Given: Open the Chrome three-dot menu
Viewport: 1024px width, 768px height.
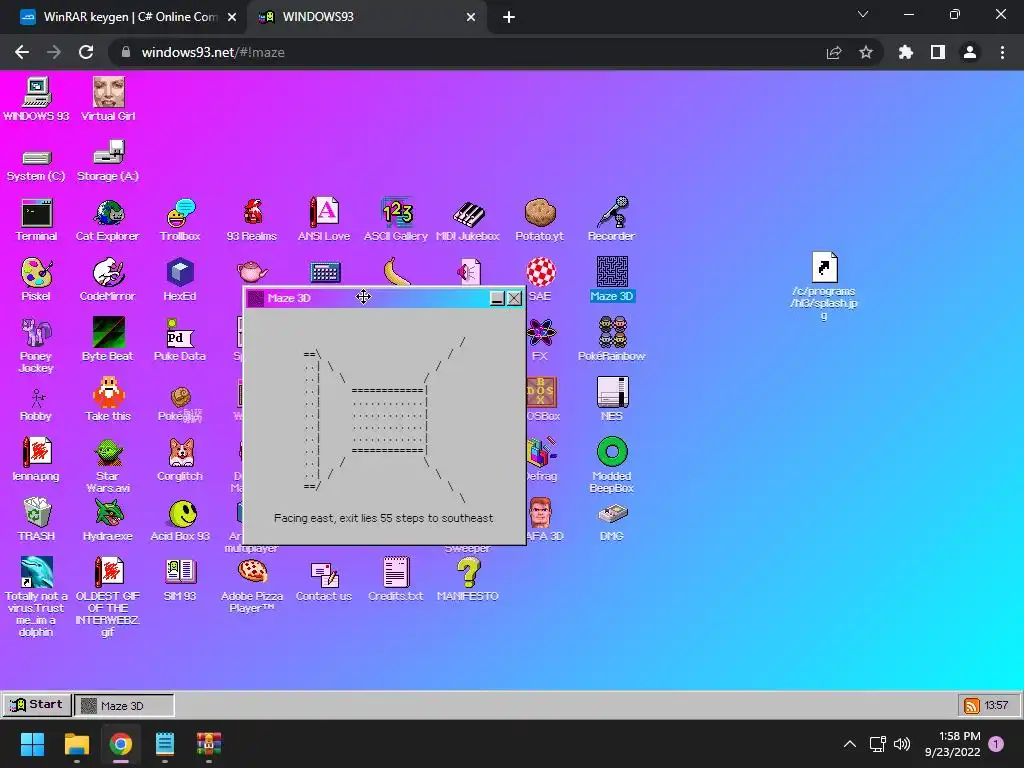Looking at the screenshot, I should pos(1002,52).
